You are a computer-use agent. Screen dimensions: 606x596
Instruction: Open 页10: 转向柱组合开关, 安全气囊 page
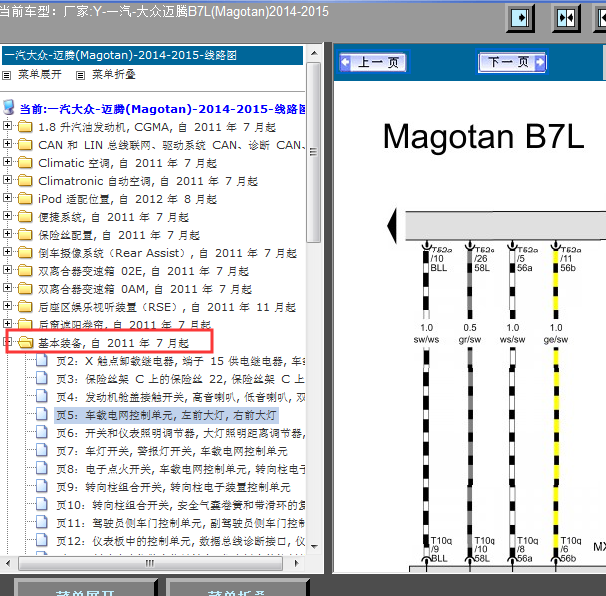(180, 505)
